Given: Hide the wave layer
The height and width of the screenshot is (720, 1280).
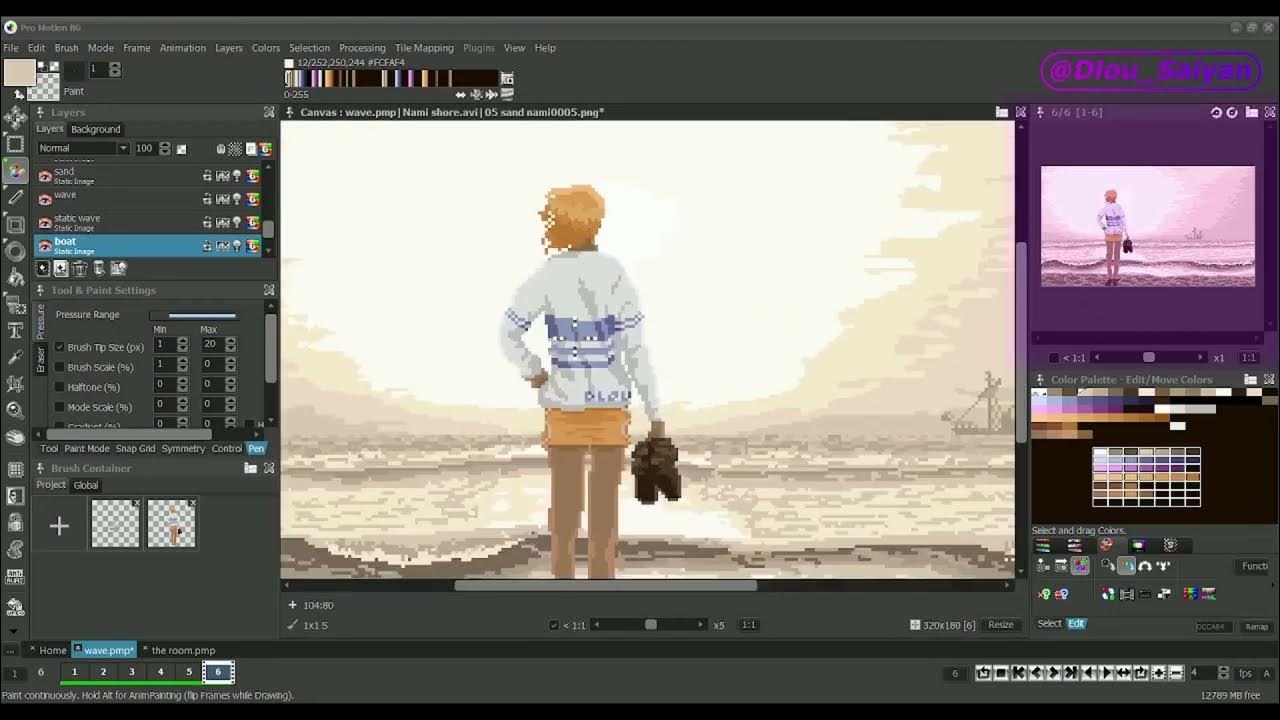Looking at the screenshot, I should [x=45, y=199].
